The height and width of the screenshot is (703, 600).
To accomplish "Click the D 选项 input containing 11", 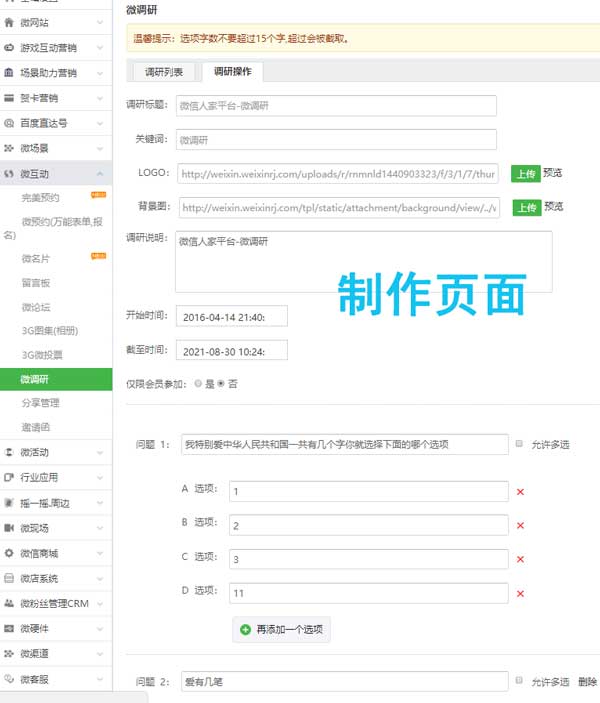I will coord(369,593).
